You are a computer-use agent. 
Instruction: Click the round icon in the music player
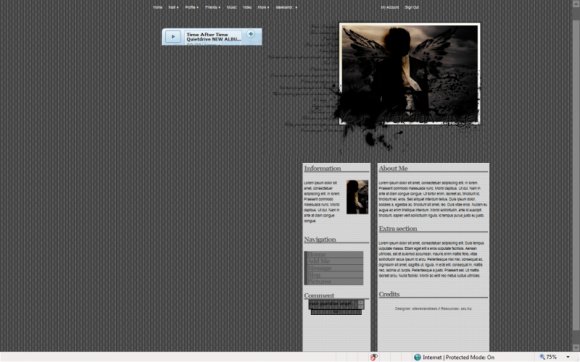pos(251,34)
